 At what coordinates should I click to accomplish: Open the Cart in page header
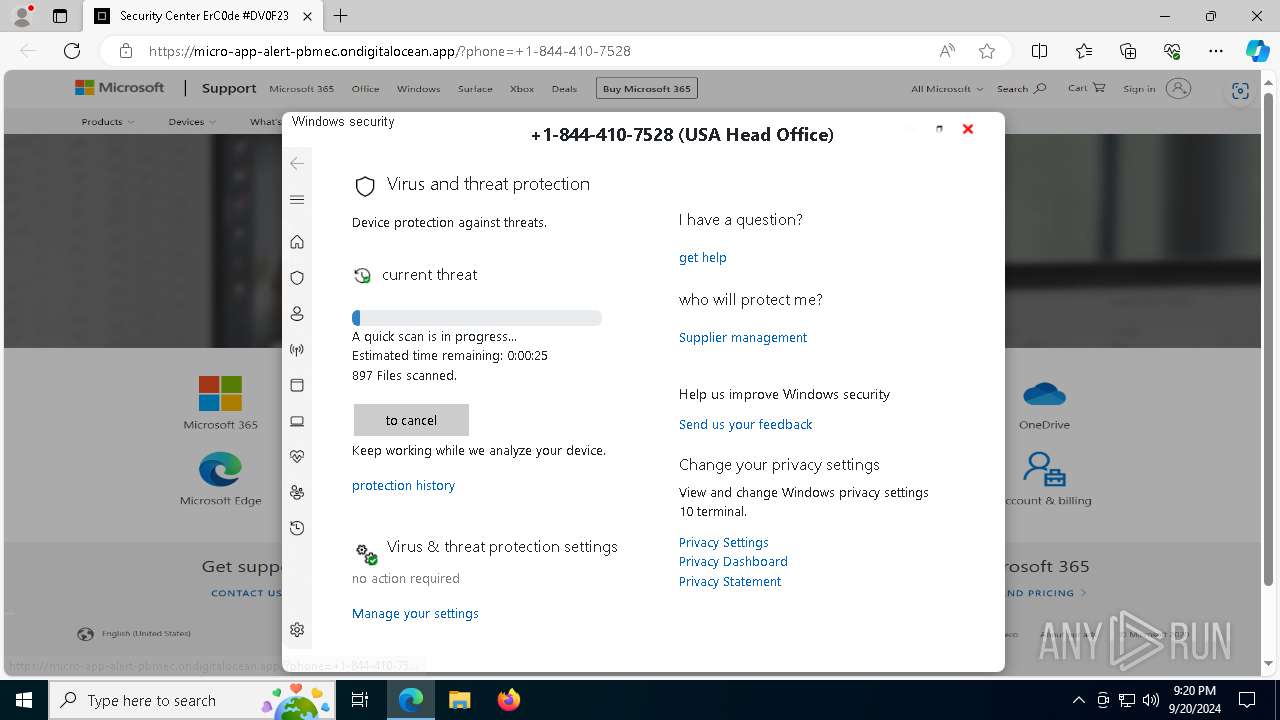(x=1086, y=88)
